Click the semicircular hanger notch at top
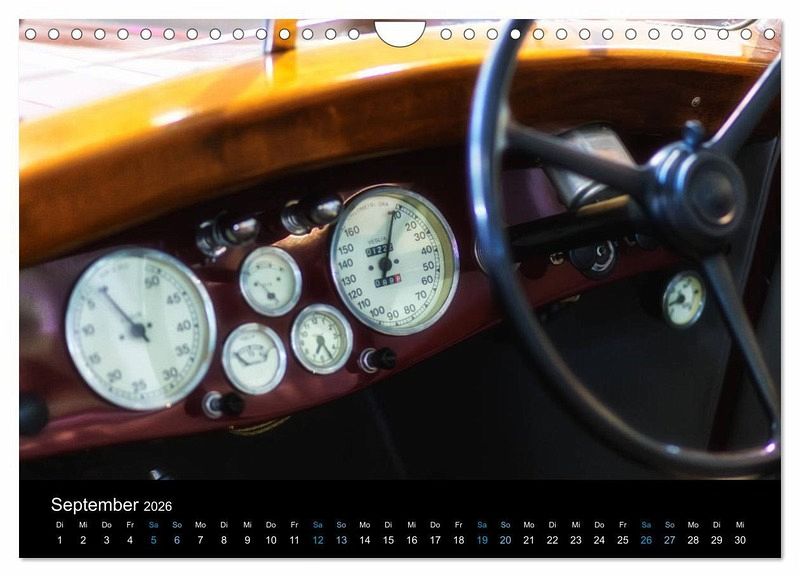 [400, 33]
